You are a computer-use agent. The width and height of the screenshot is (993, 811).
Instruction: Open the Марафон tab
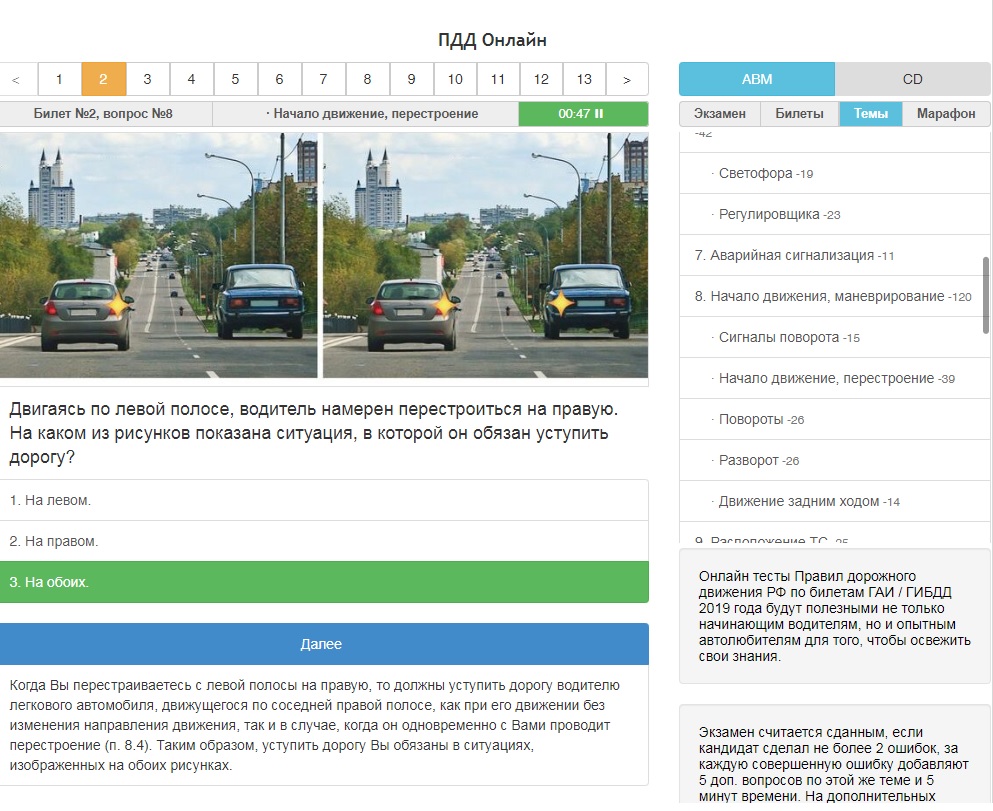point(946,114)
